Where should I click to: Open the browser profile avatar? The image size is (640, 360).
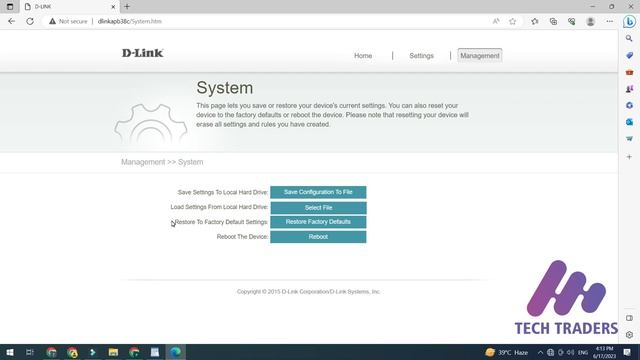590,21
